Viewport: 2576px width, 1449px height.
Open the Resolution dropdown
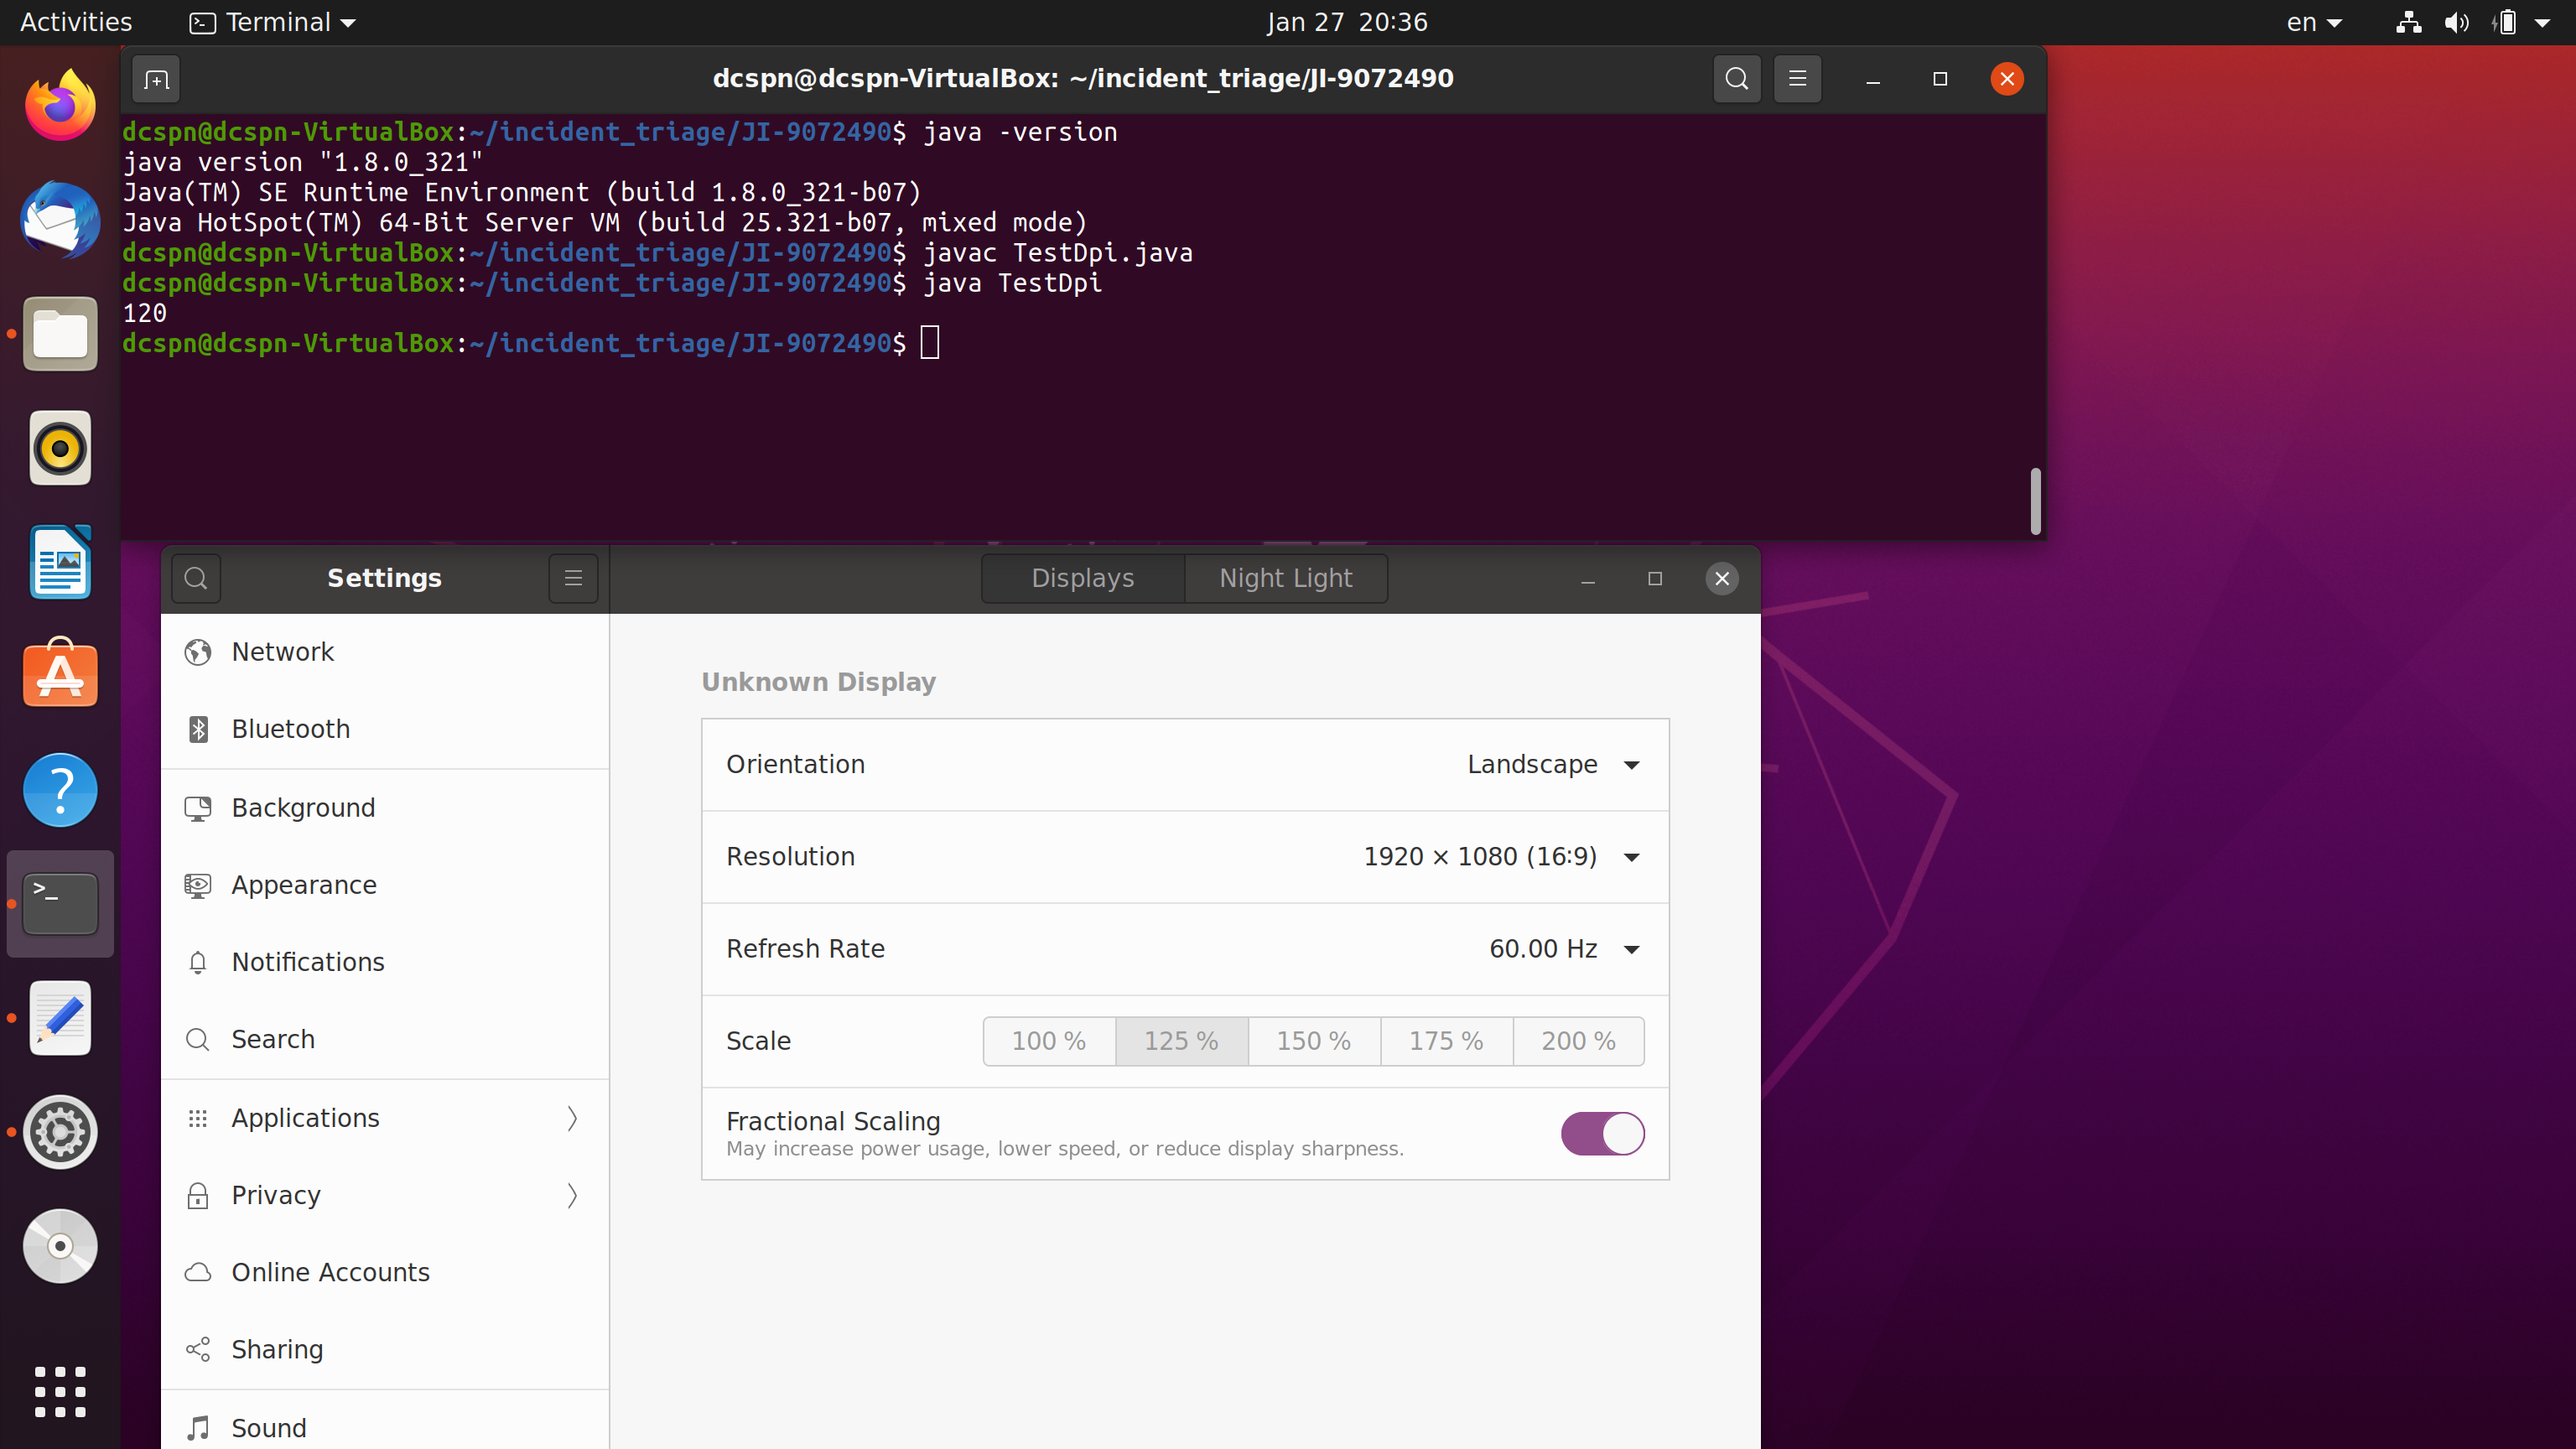click(x=1500, y=856)
